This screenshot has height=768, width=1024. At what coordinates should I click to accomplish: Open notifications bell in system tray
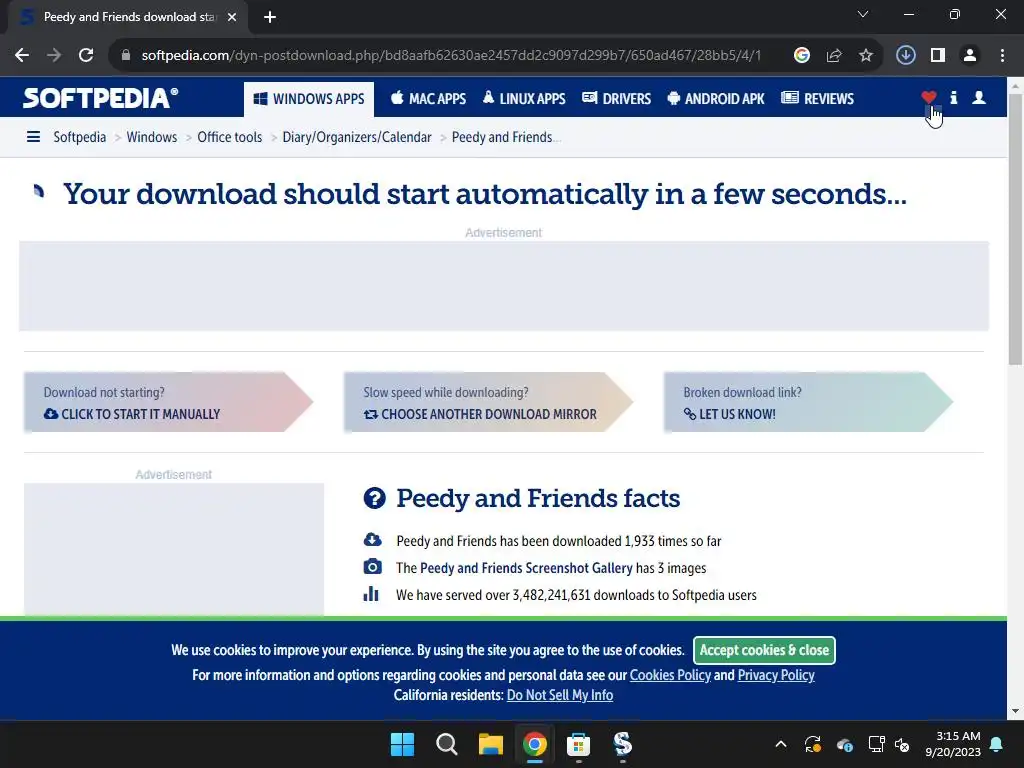click(997, 744)
